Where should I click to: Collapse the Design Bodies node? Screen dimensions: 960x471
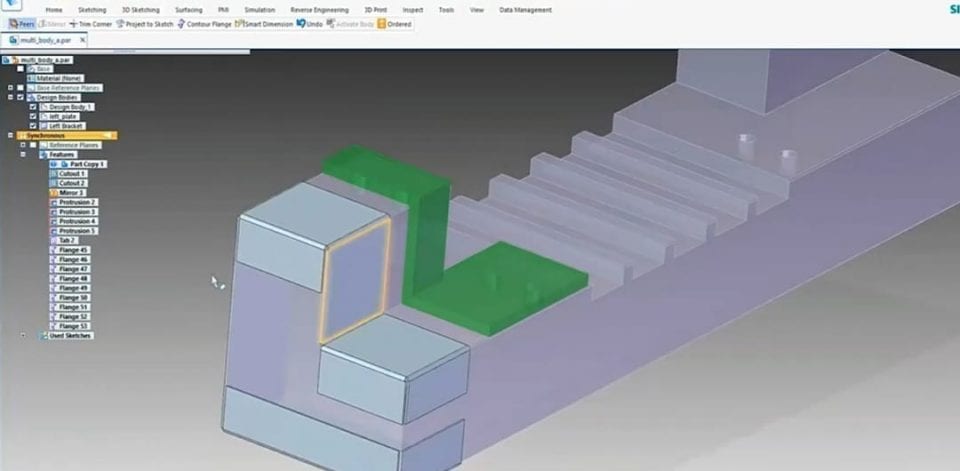10,97
